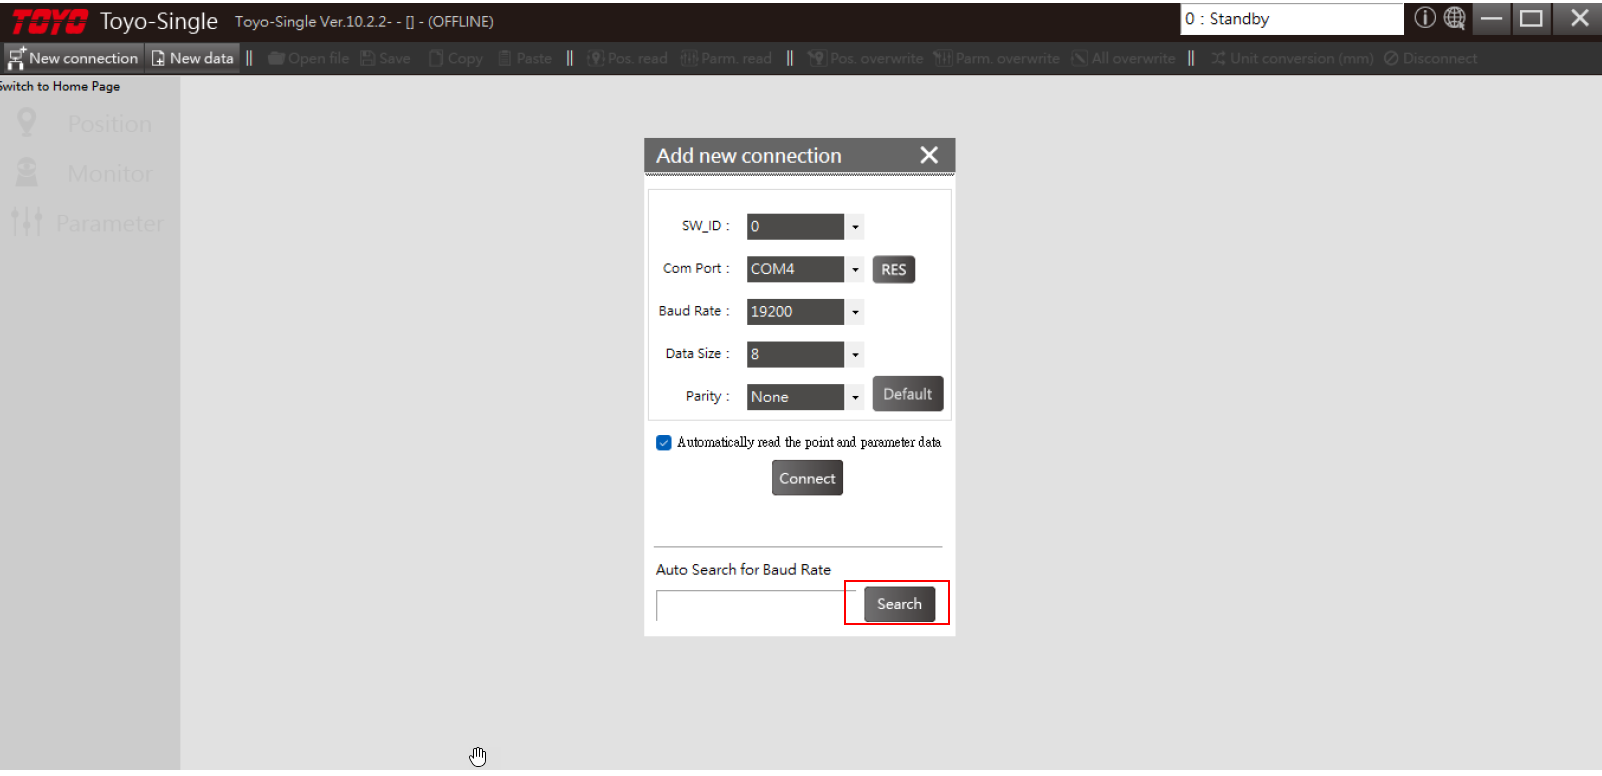The image size is (1602, 776).
Task: Click Parm. overwrite in toolbar
Action: [x=997, y=58]
